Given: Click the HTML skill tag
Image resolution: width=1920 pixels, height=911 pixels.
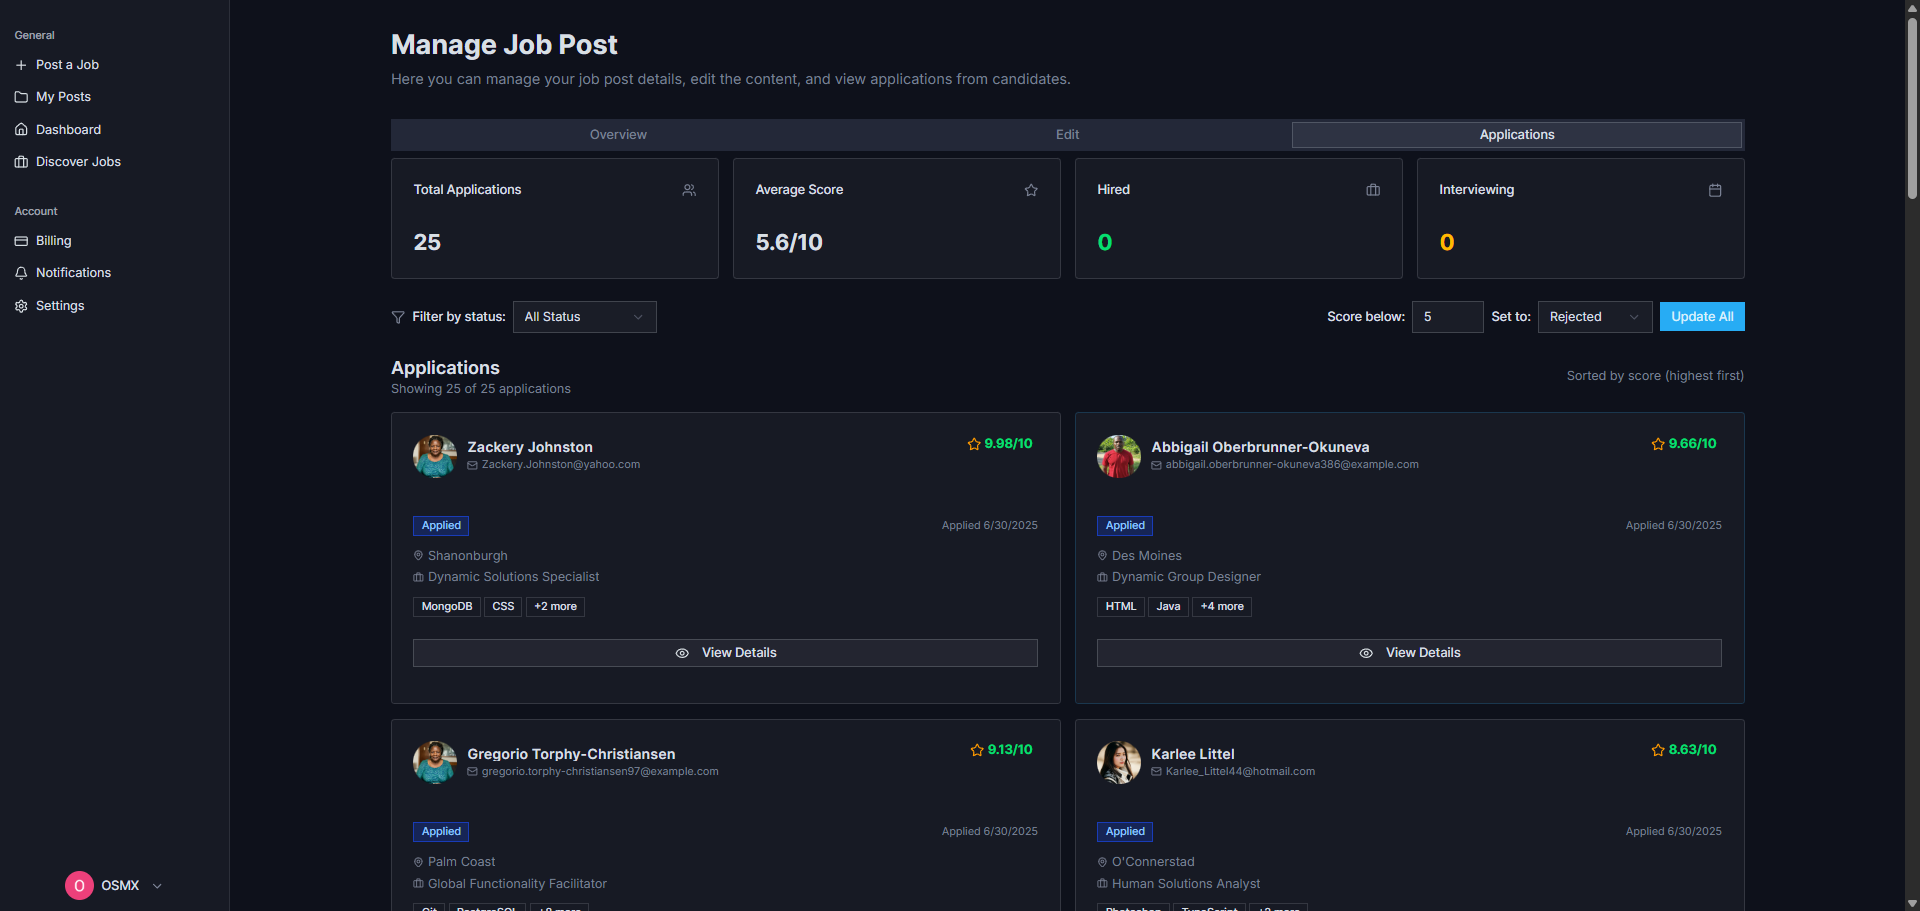Looking at the screenshot, I should pos(1121,607).
